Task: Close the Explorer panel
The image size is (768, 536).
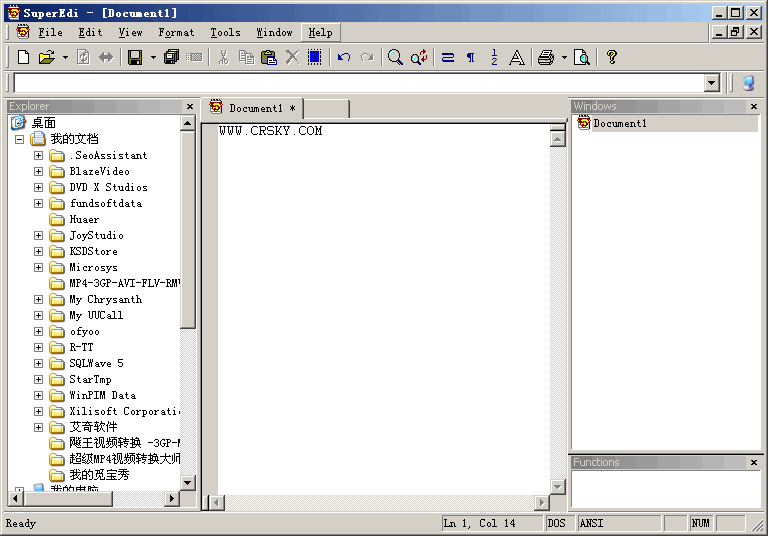Action: [x=190, y=106]
